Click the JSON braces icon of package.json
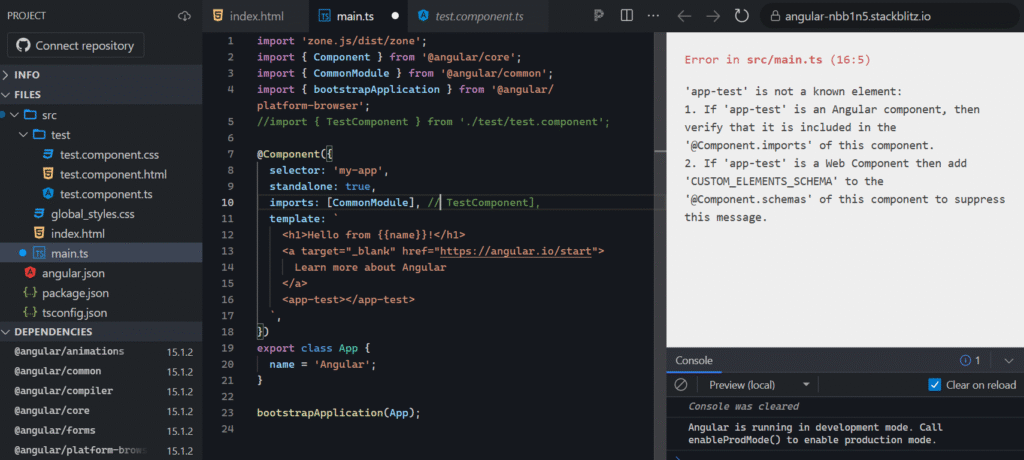This screenshot has height=460, width=1024. 29,293
